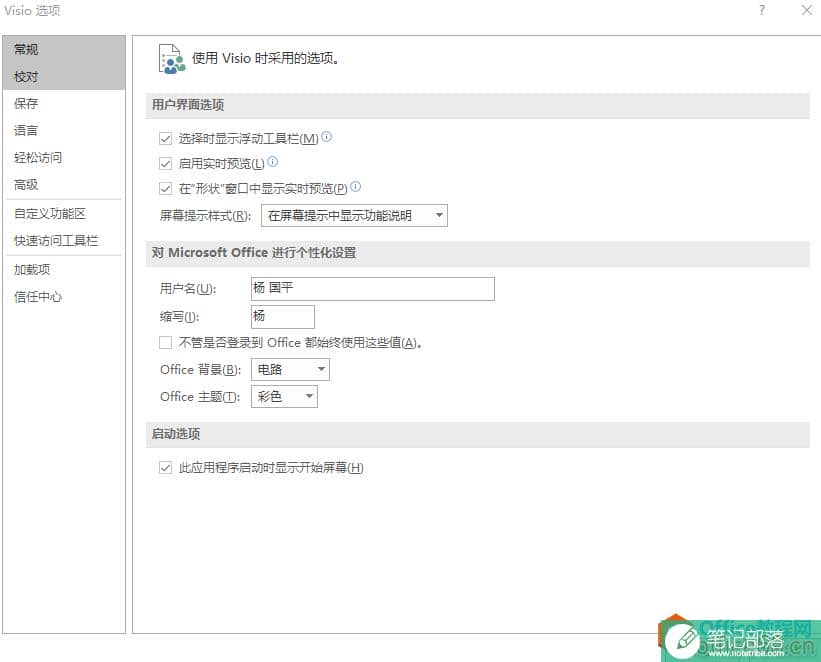The image size is (821, 662).
Task: Switch to the 保存 category
Action: 64,104
